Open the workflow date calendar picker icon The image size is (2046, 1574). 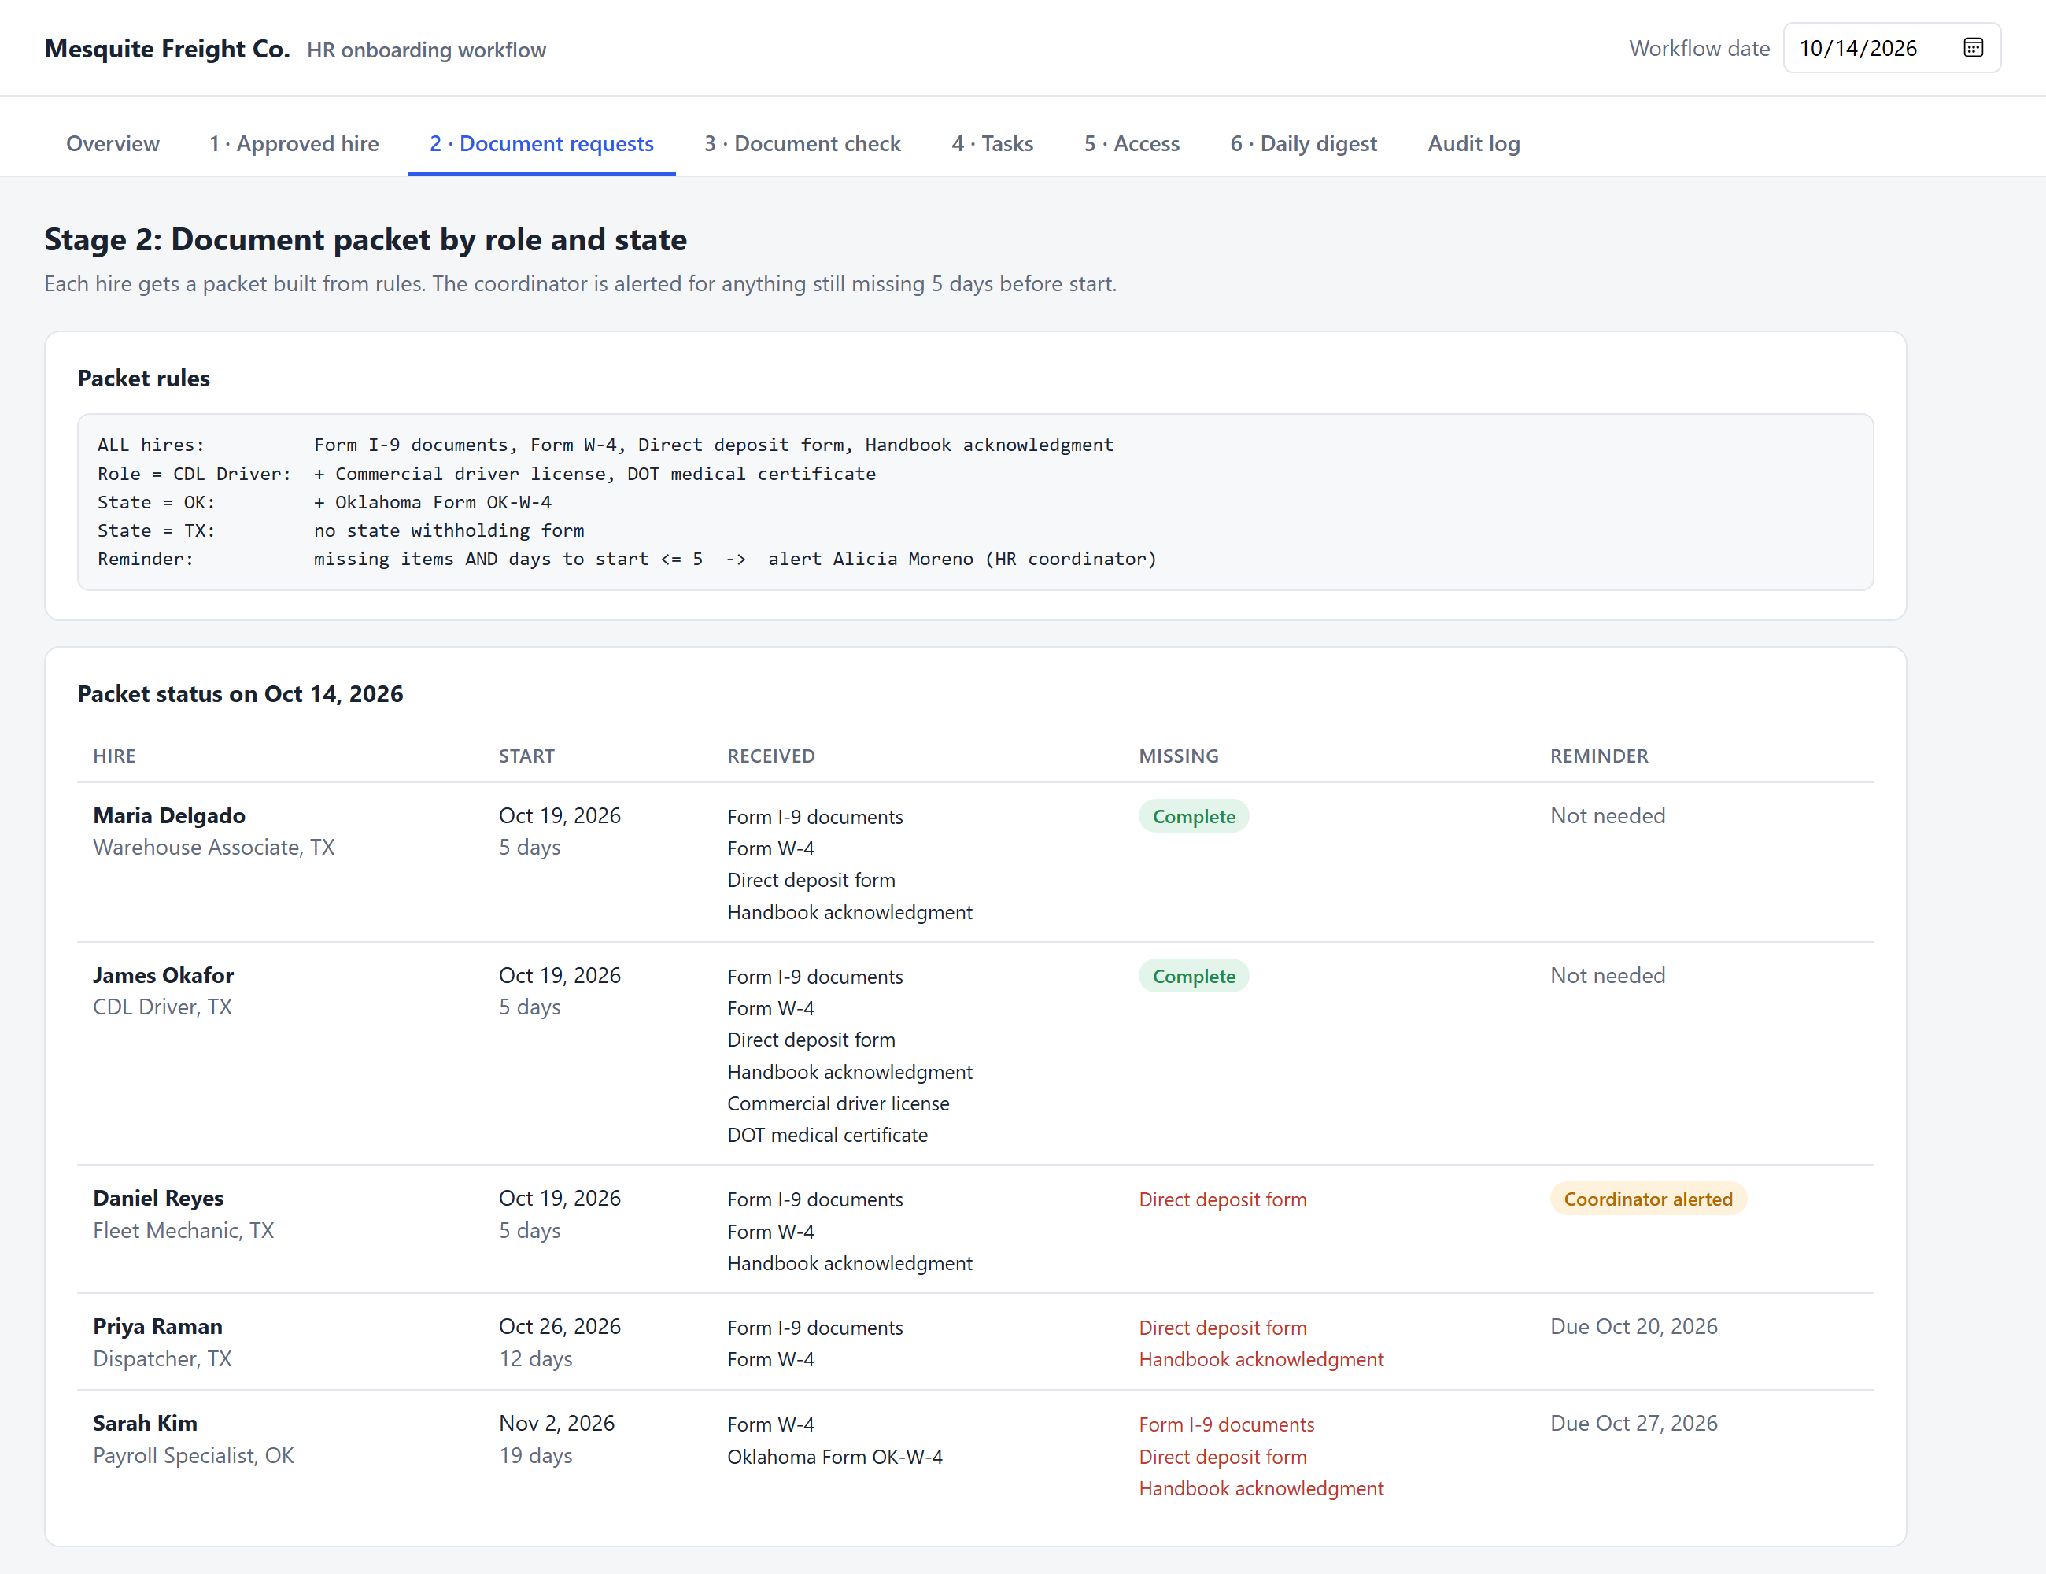pyautogui.click(x=1972, y=48)
